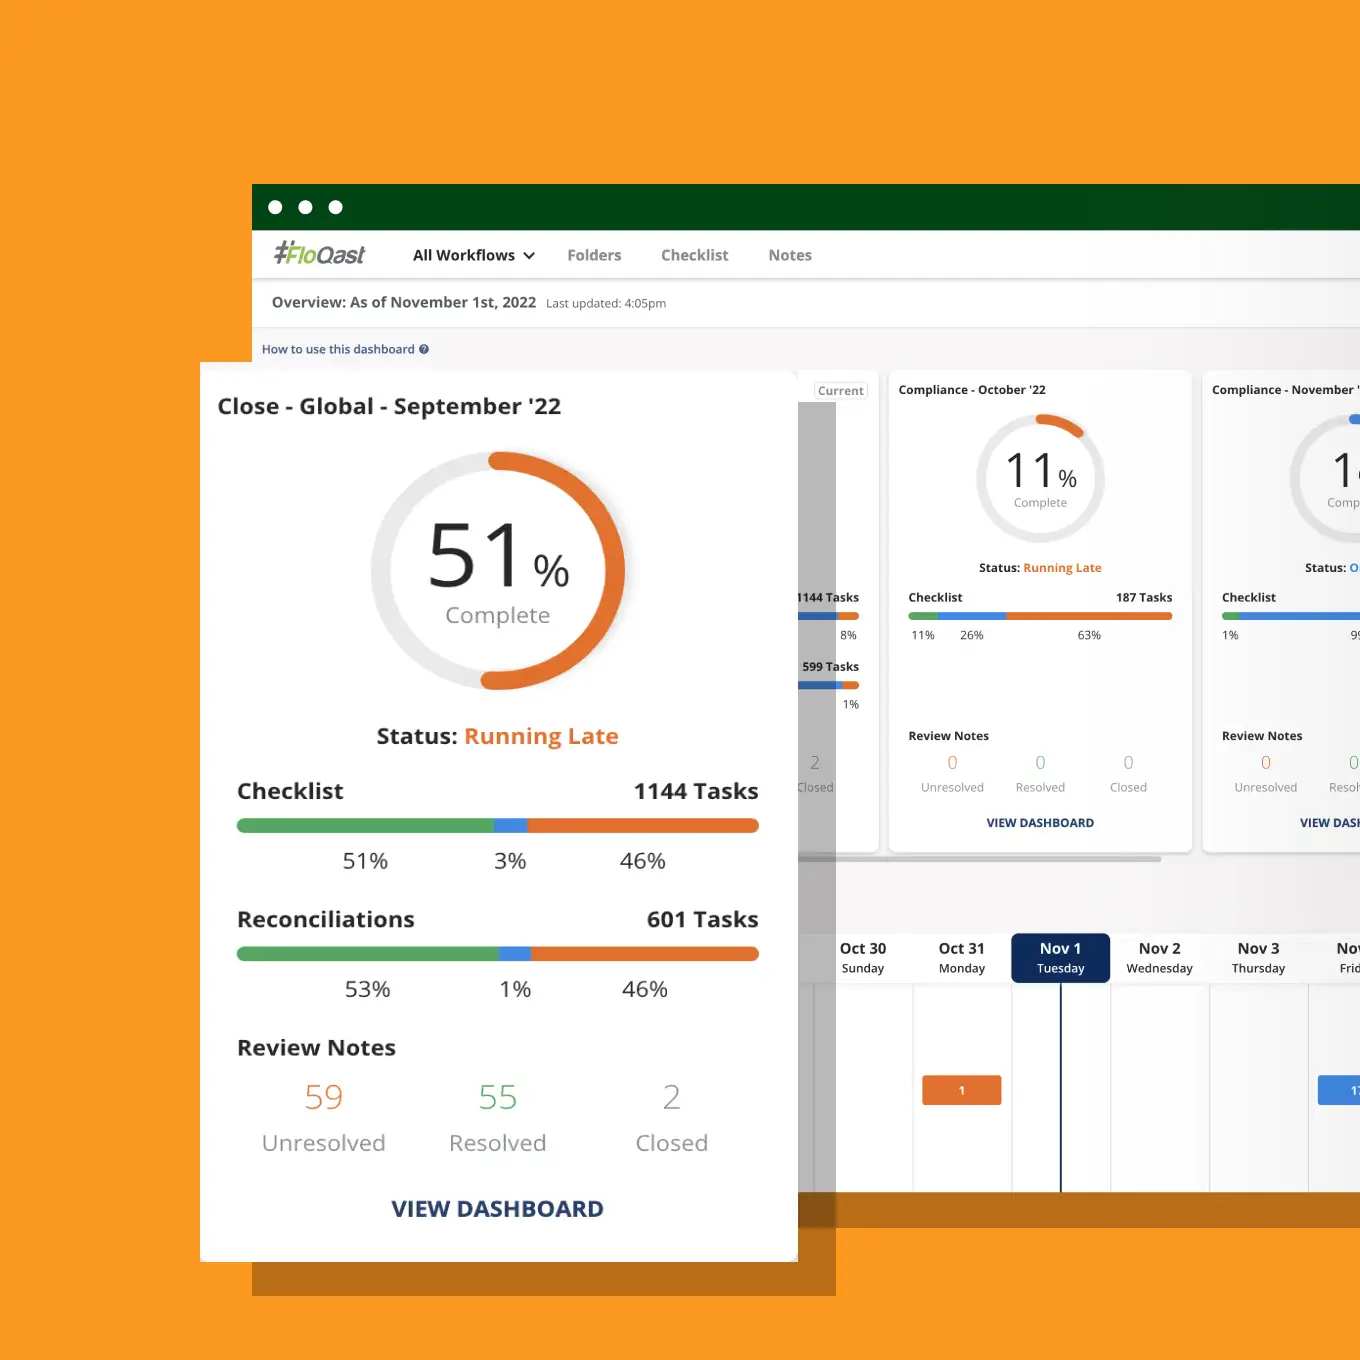
Task: Click the 11% complete progress ring
Action: [1040, 479]
